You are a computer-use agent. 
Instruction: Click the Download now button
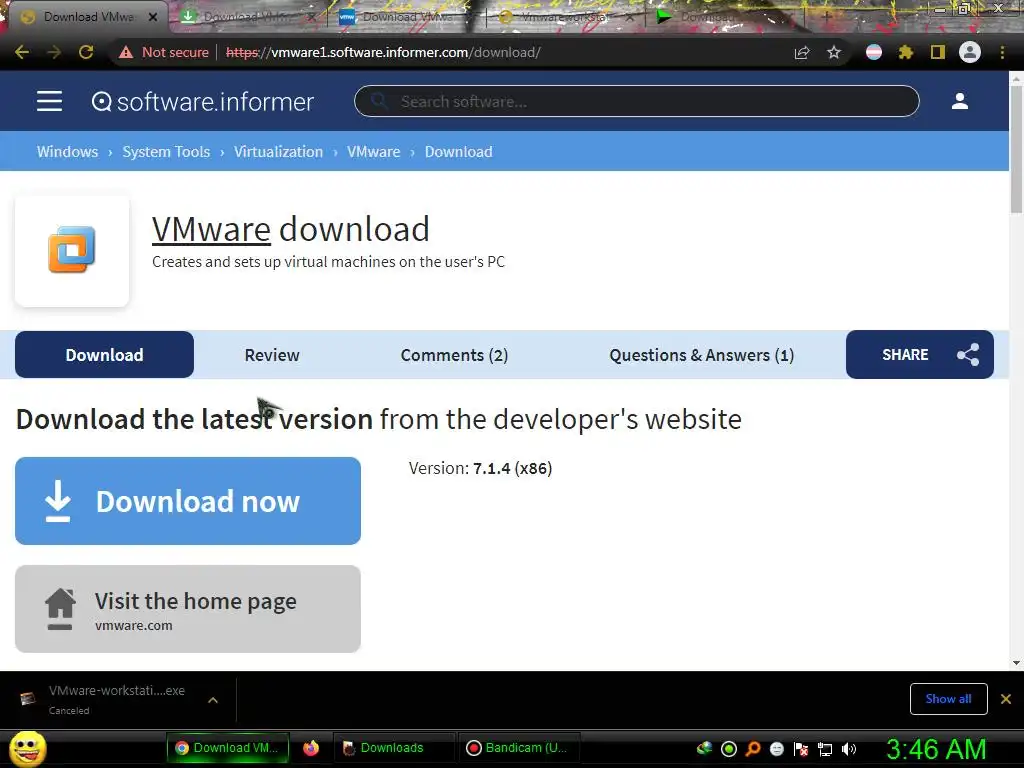point(188,501)
